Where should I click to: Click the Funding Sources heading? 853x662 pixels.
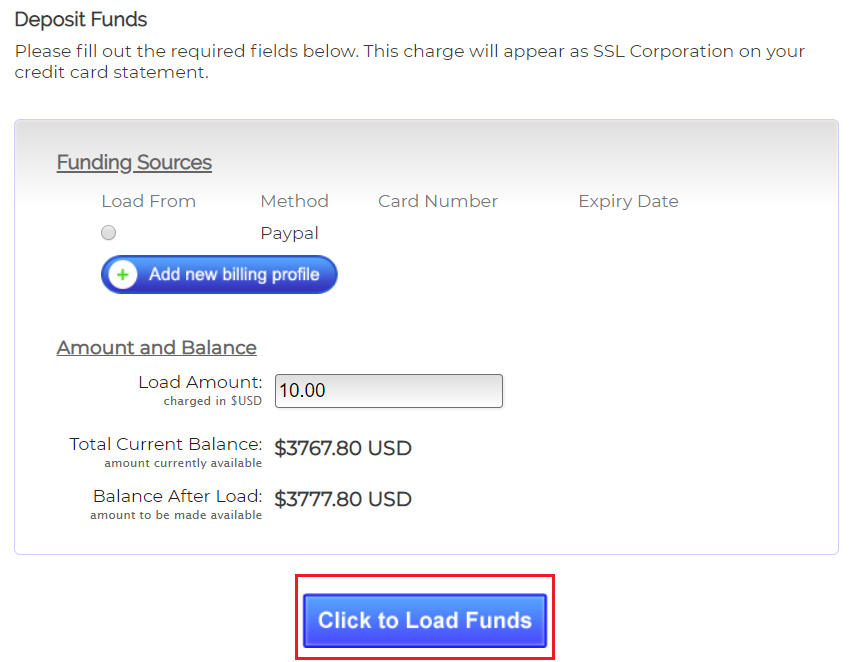[x=134, y=163]
